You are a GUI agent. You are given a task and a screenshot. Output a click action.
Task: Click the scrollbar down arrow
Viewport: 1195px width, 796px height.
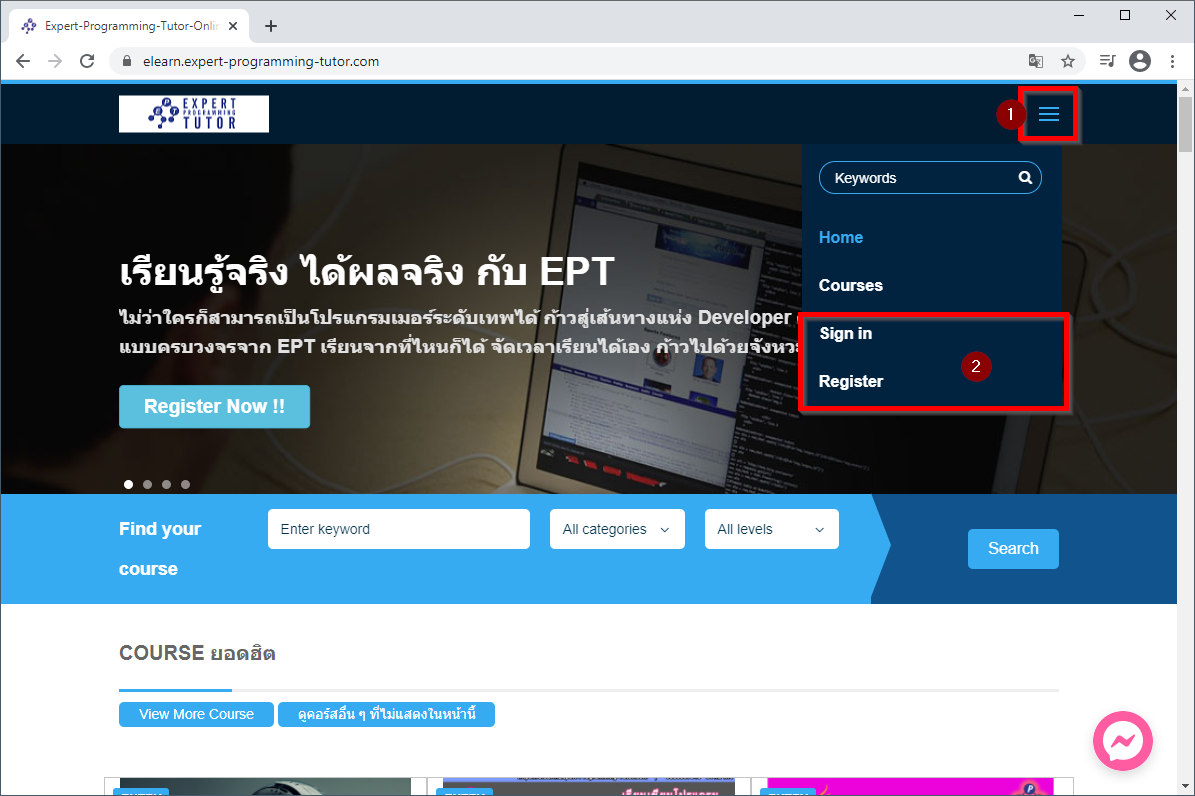[1185, 786]
